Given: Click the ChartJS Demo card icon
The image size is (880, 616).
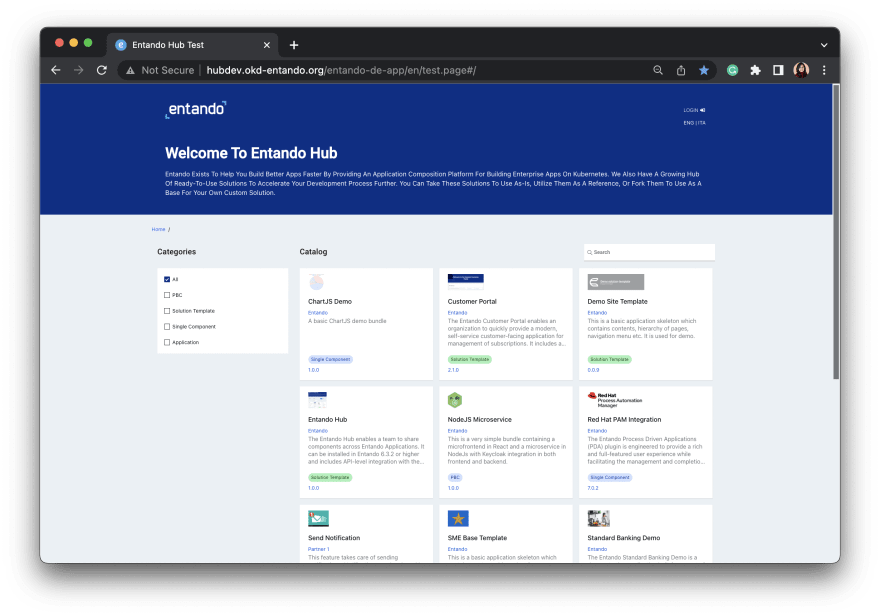Looking at the screenshot, I should tap(317, 282).
